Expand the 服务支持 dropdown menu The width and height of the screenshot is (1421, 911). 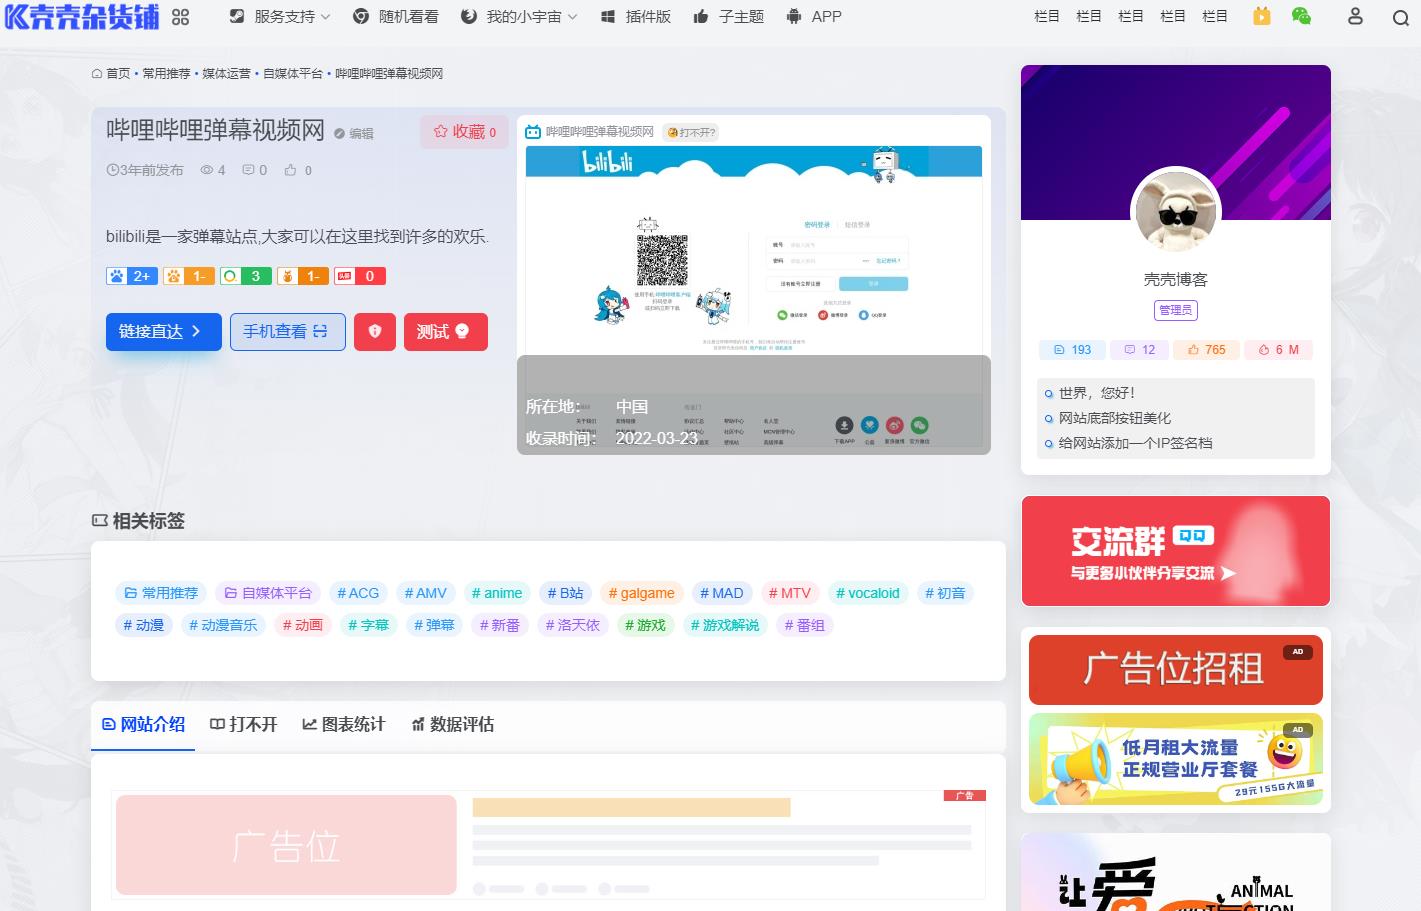(280, 17)
